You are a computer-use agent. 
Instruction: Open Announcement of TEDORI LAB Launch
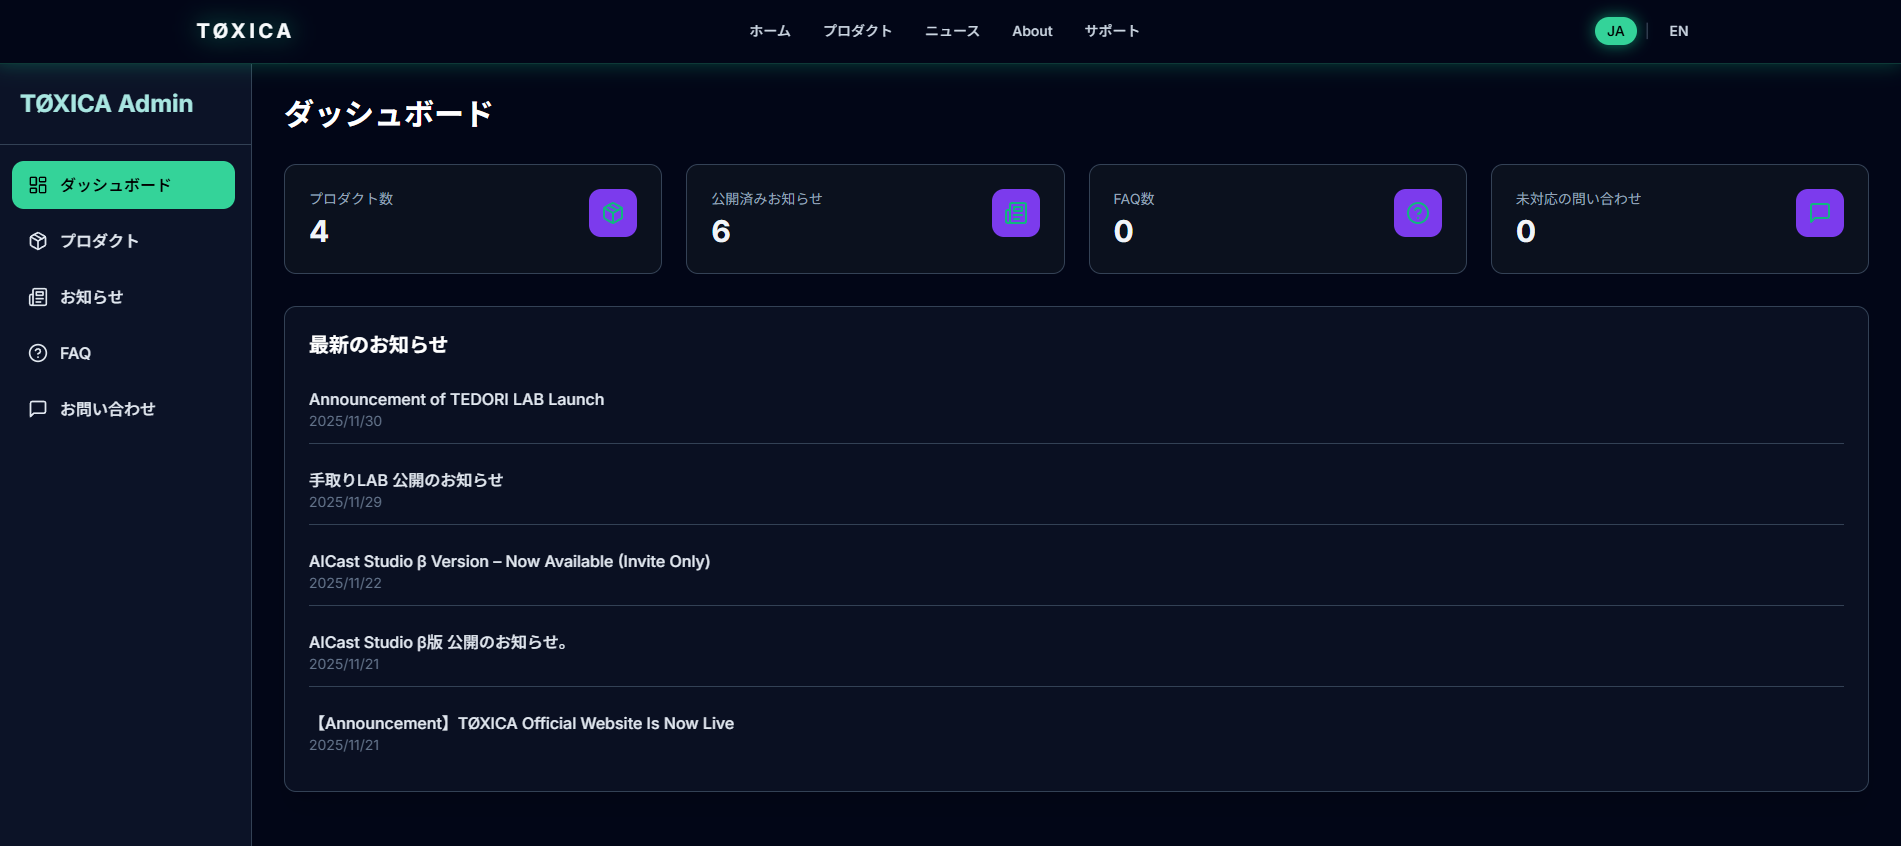[456, 399]
